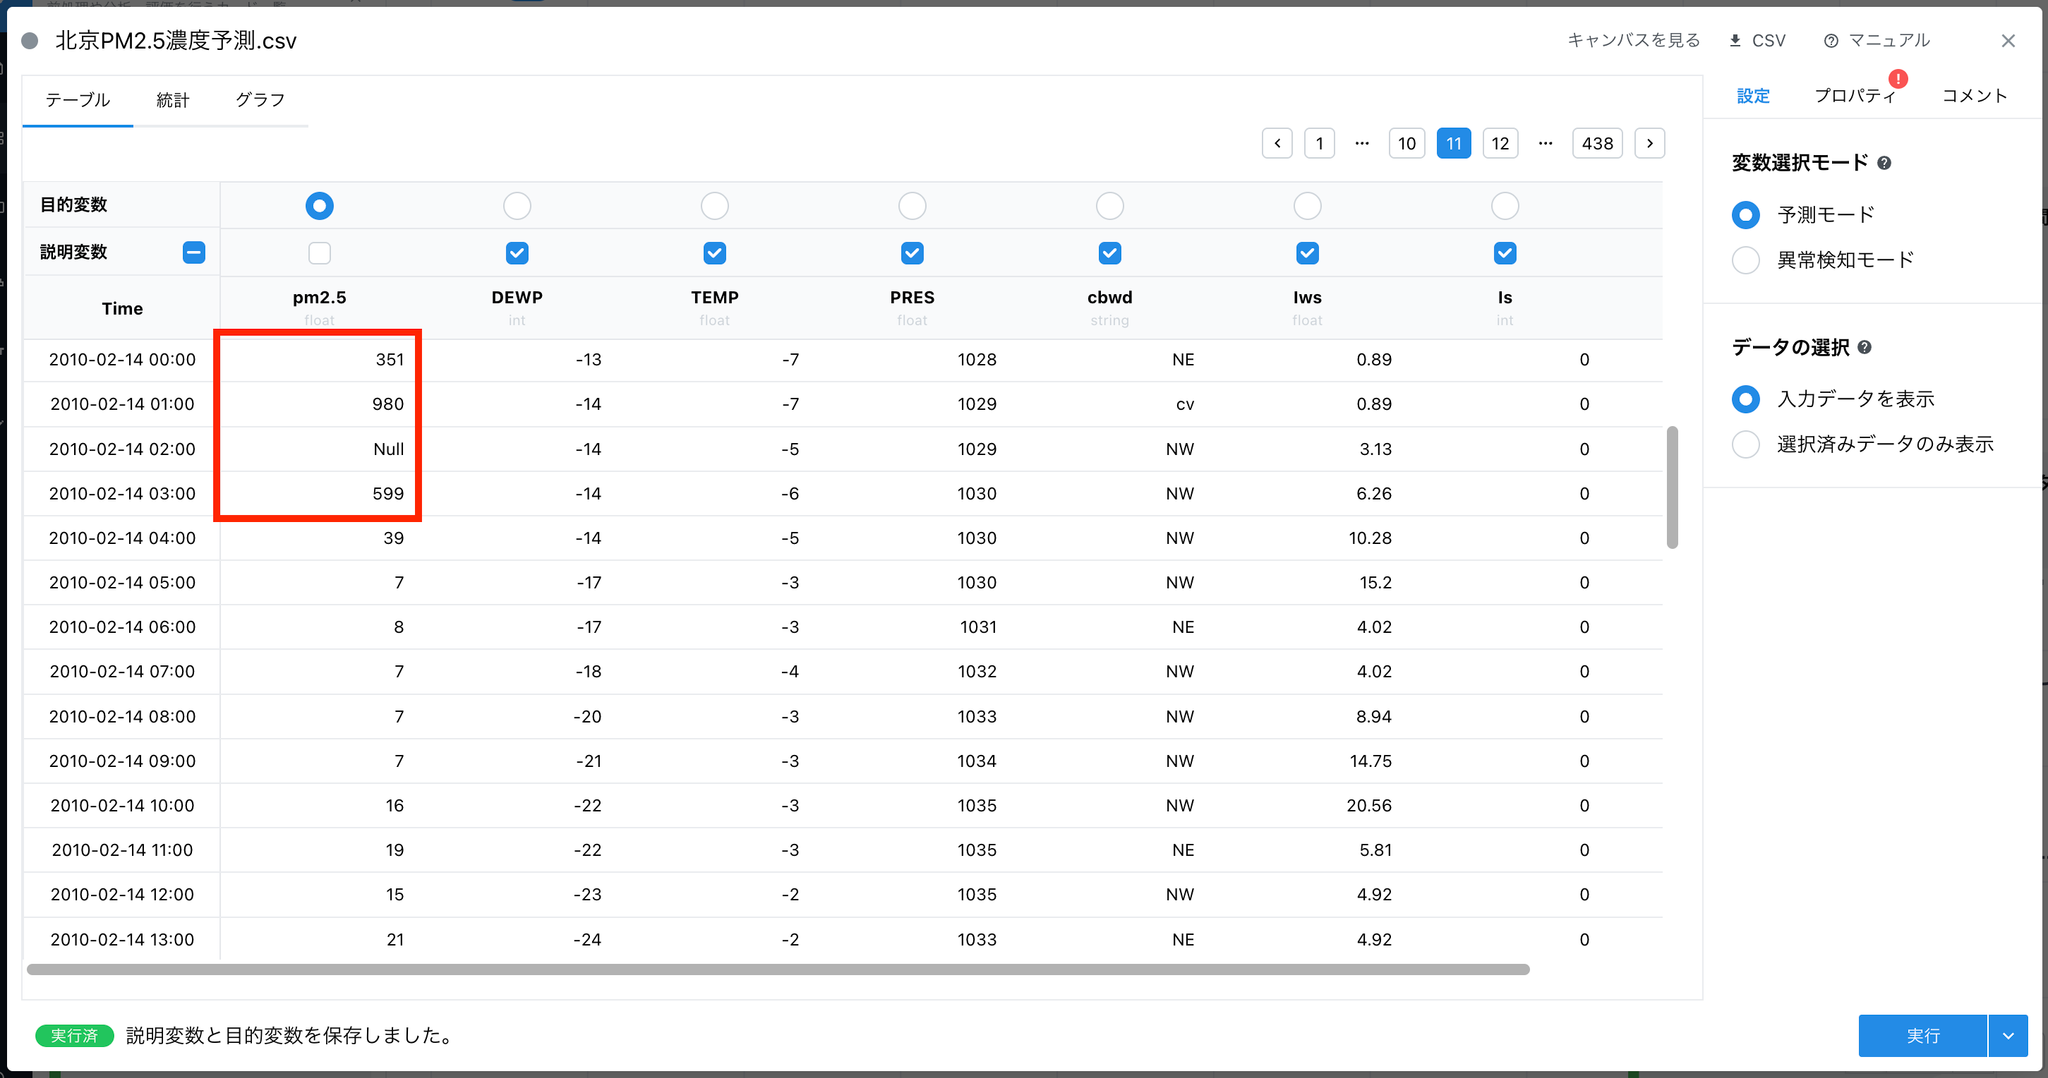Select pm2.5 as 目的変数 radio
This screenshot has height=1078, width=2048.
[319, 206]
